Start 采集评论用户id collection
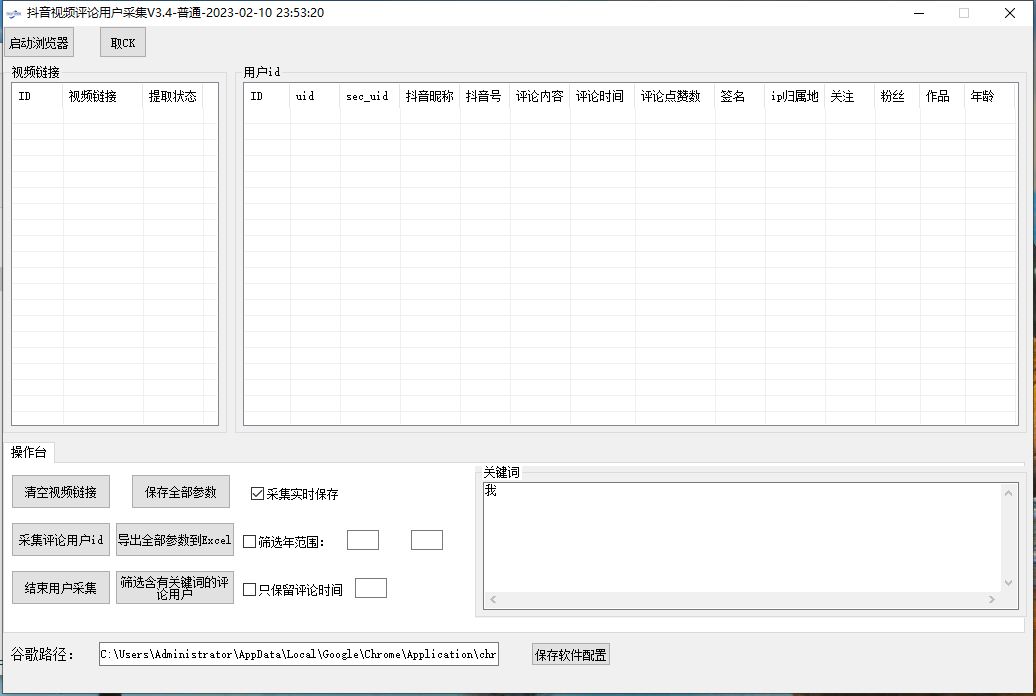Viewport: 1036px width, 696px height. click(x=61, y=540)
